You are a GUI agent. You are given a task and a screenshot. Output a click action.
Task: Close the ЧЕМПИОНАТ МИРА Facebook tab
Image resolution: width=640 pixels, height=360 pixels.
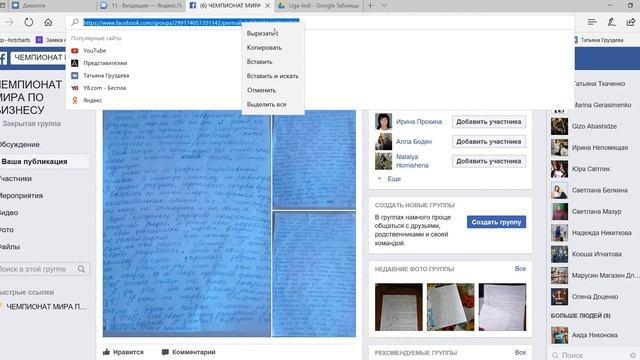[x=267, y=5]
